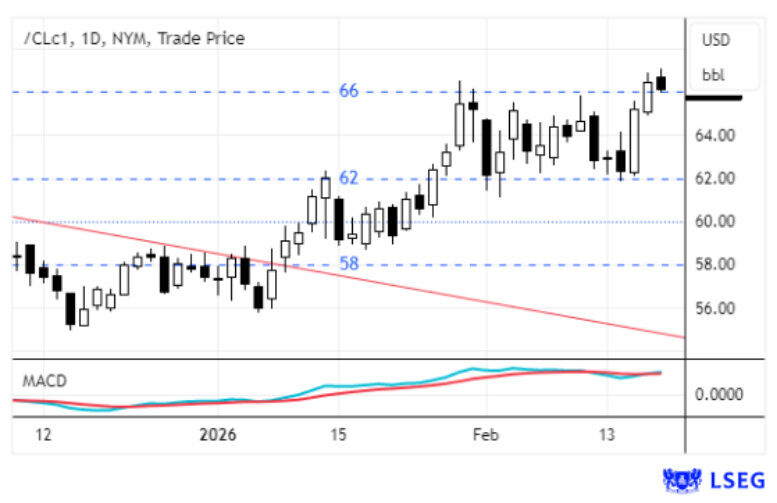Click the 60.00 price axis label
Screen dimensions: 777x503
721,221
